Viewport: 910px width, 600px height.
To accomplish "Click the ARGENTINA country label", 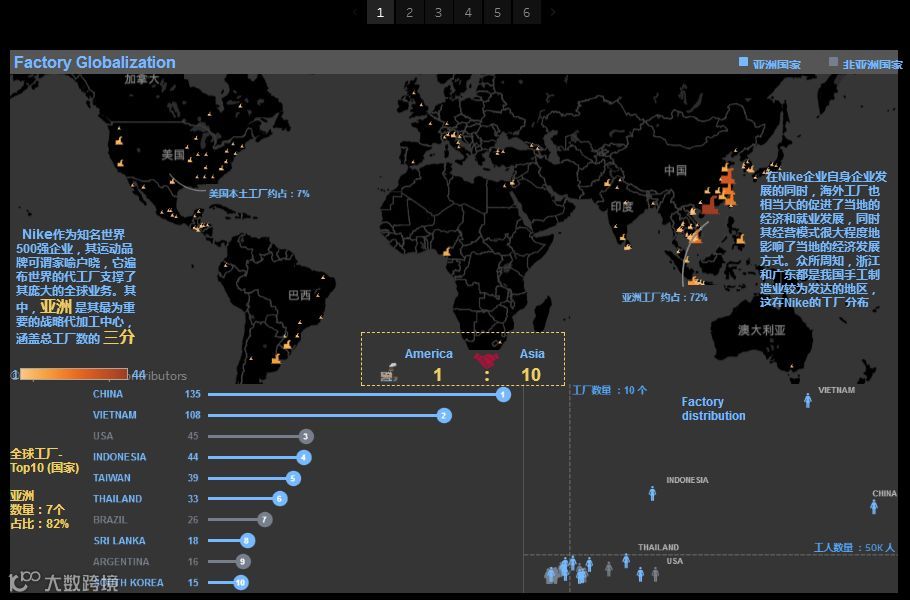I will tap(121, 562).
